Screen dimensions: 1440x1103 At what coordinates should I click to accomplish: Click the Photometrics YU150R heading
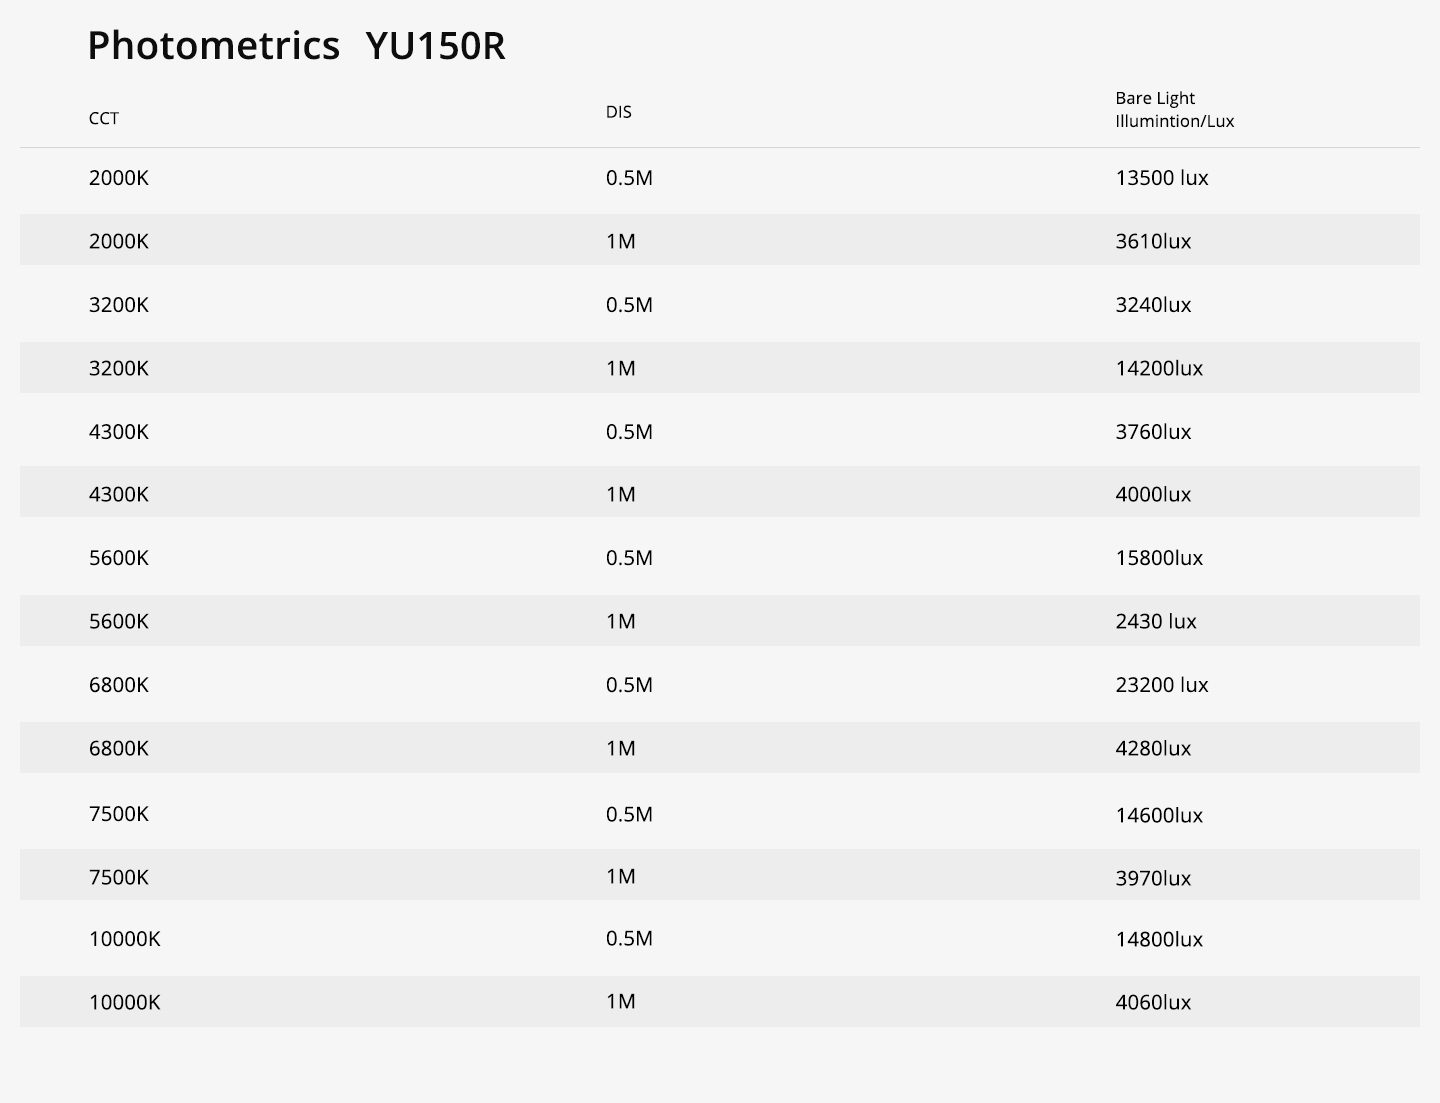(x=296, y=46)
